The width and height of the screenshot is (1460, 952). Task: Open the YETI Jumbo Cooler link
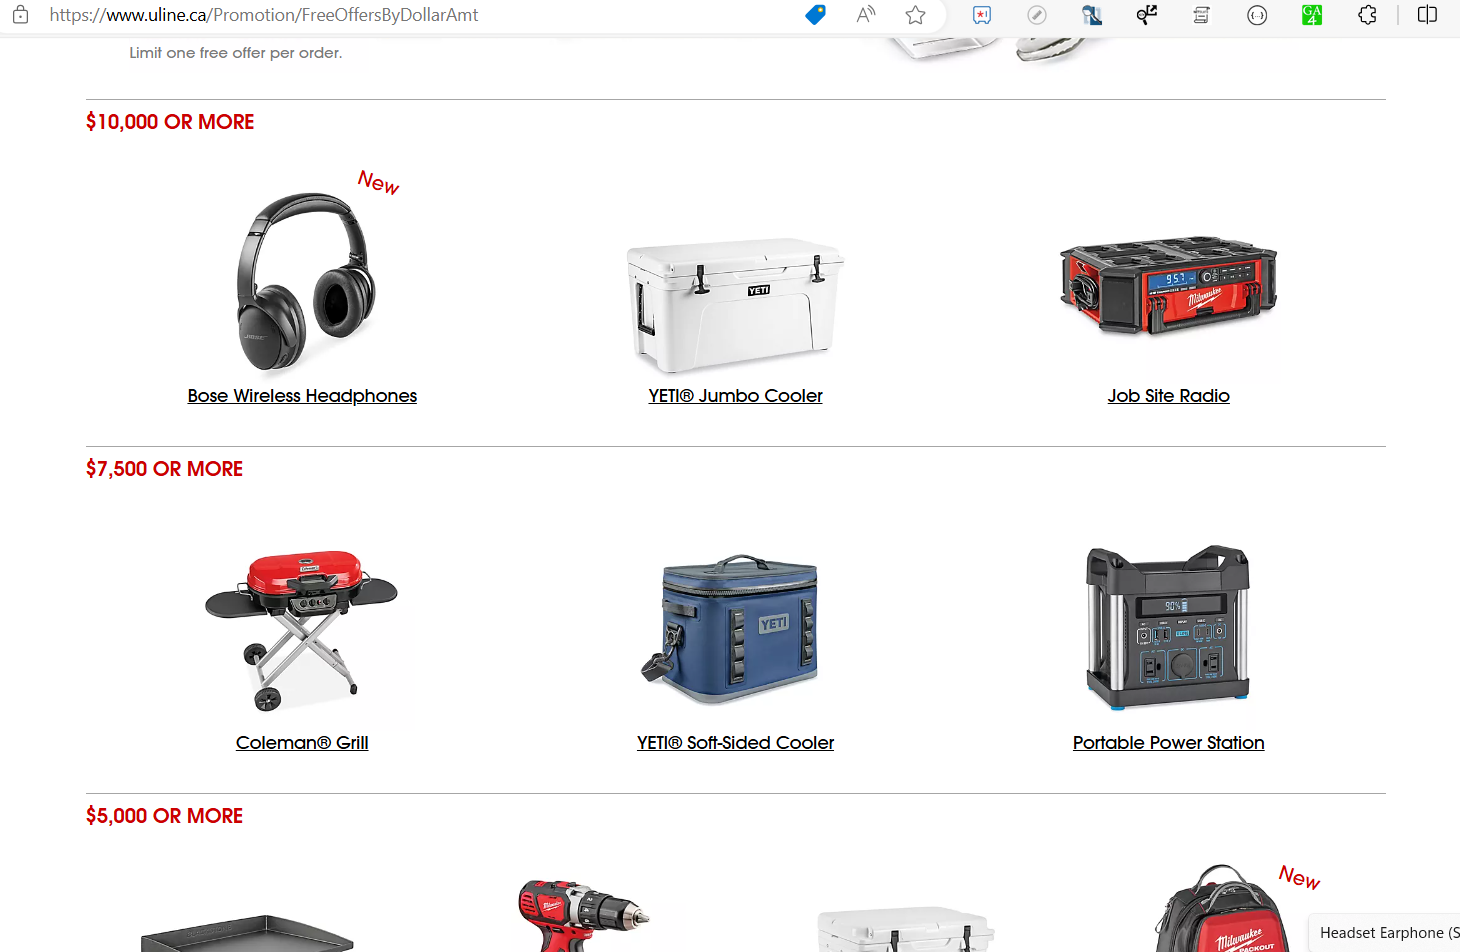[735, 396]
